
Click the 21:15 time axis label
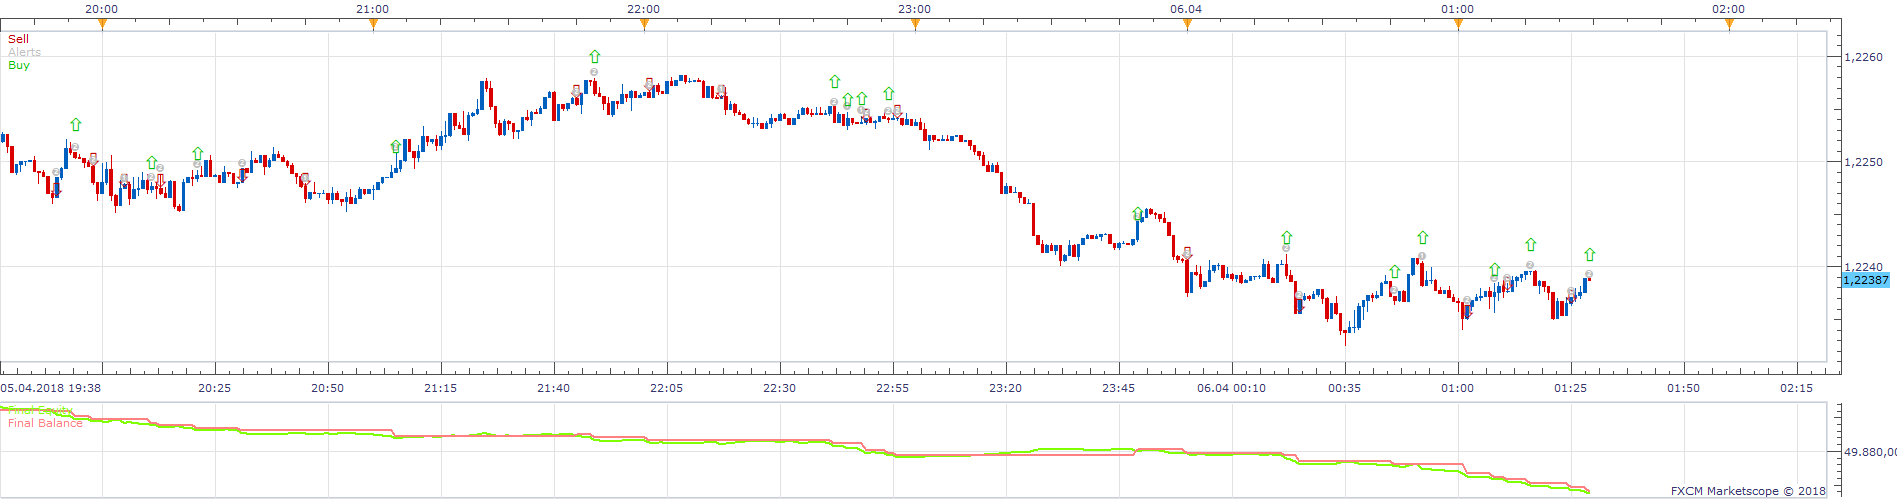(440, 388)
